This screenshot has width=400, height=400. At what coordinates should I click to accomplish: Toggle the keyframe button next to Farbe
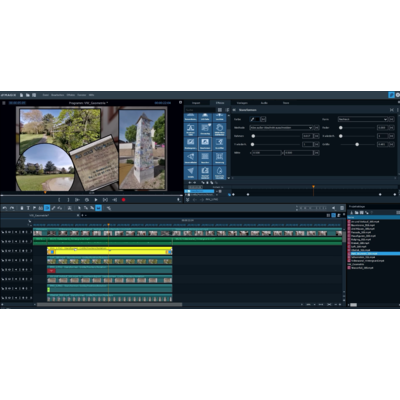click(263, 119)
